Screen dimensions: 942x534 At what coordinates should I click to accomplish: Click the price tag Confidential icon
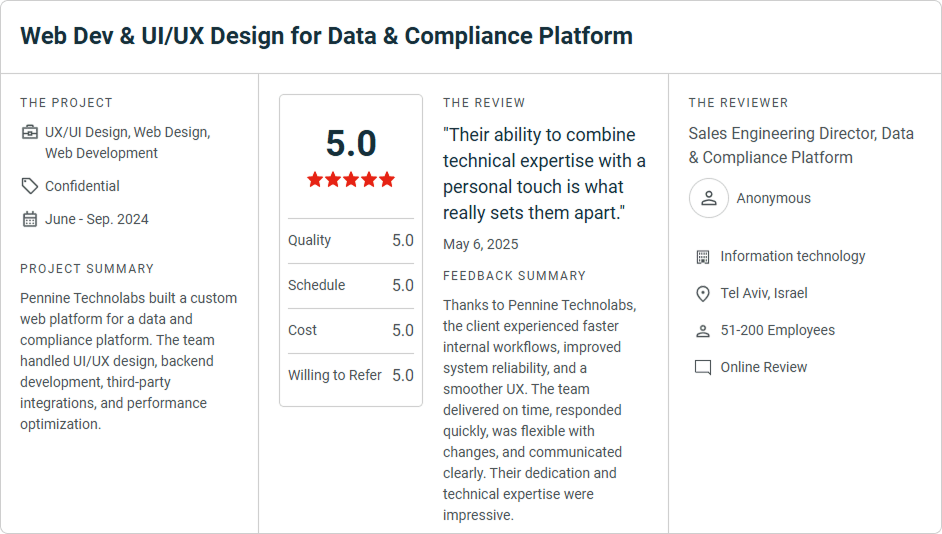pos(30,186)
